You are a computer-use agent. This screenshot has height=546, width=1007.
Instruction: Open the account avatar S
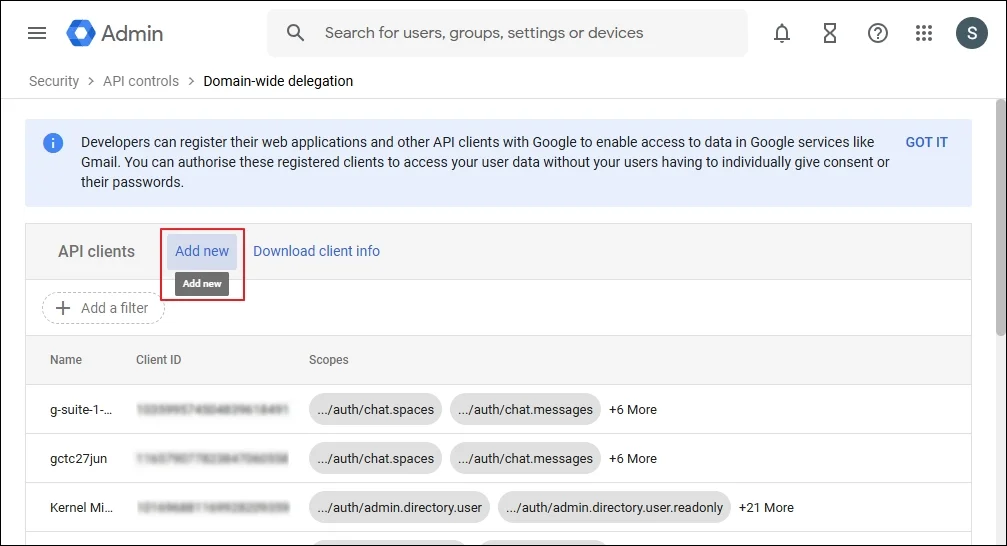972,33
